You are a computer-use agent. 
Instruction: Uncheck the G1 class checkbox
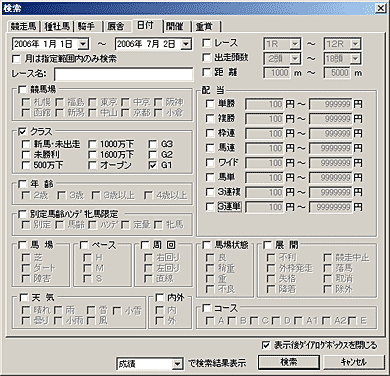pyautogui.click(x=153, y=165)
